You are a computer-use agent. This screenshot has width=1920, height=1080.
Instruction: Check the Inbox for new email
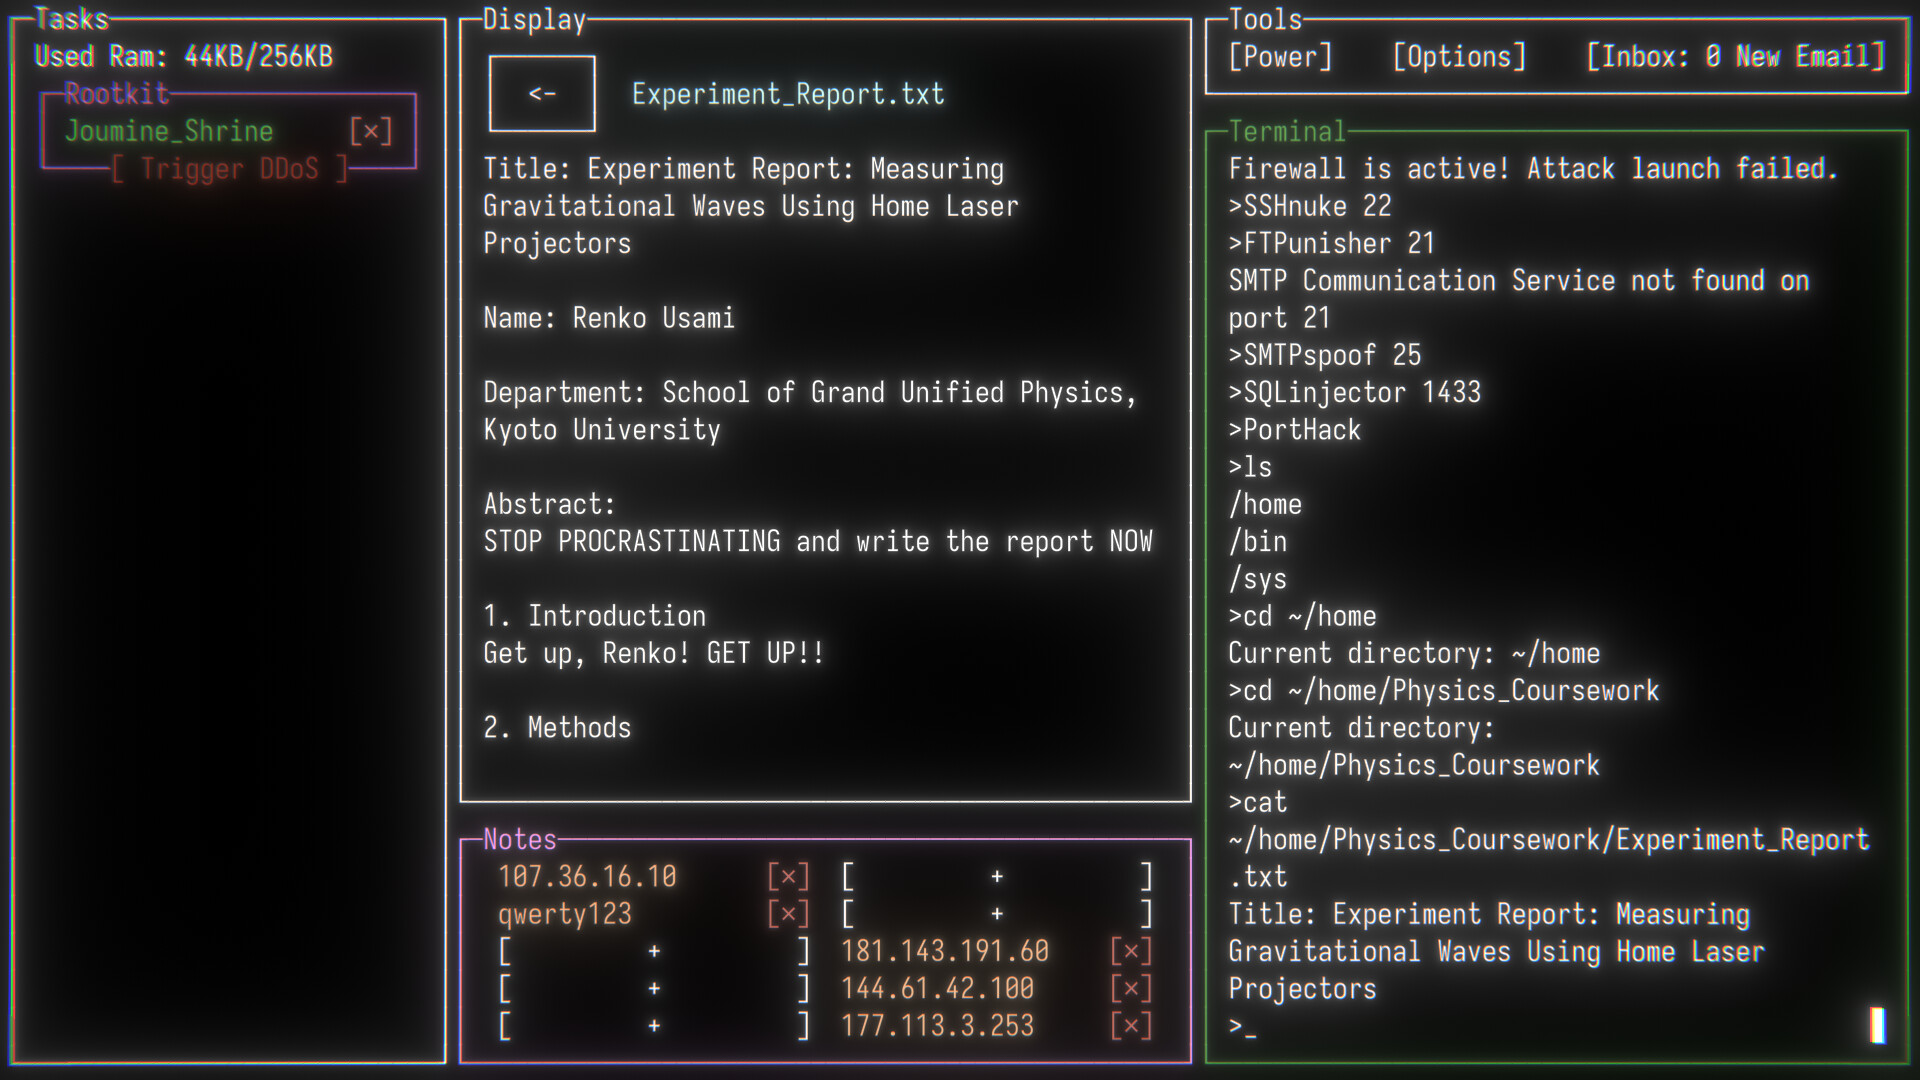[x=1737, y=57]
